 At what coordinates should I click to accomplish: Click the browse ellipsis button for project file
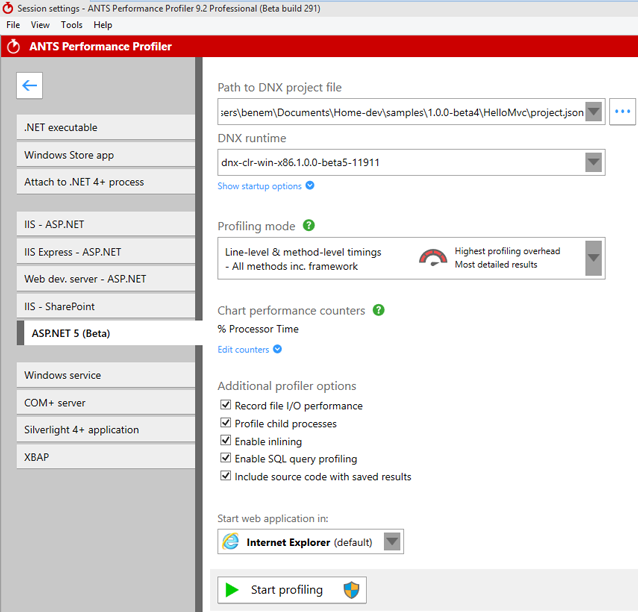click(x=622, y=111)
